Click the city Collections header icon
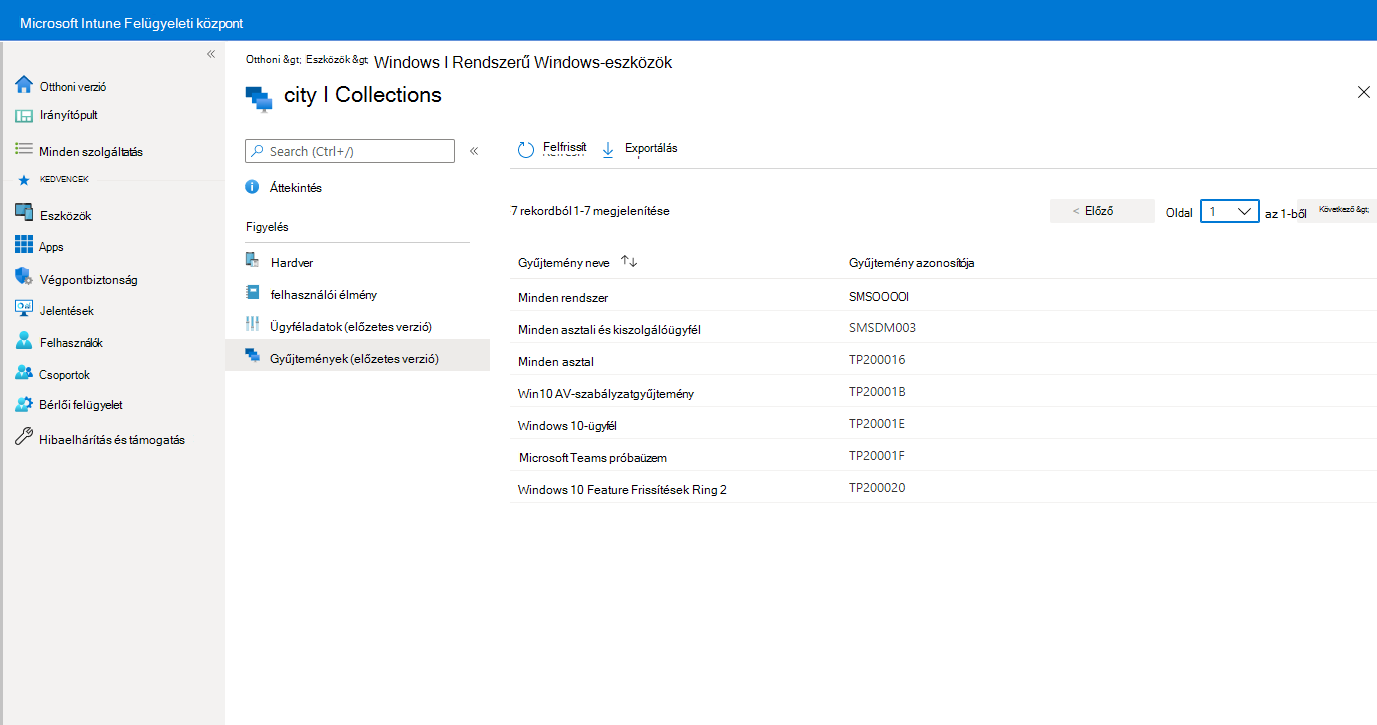 [x=258, y=97]
